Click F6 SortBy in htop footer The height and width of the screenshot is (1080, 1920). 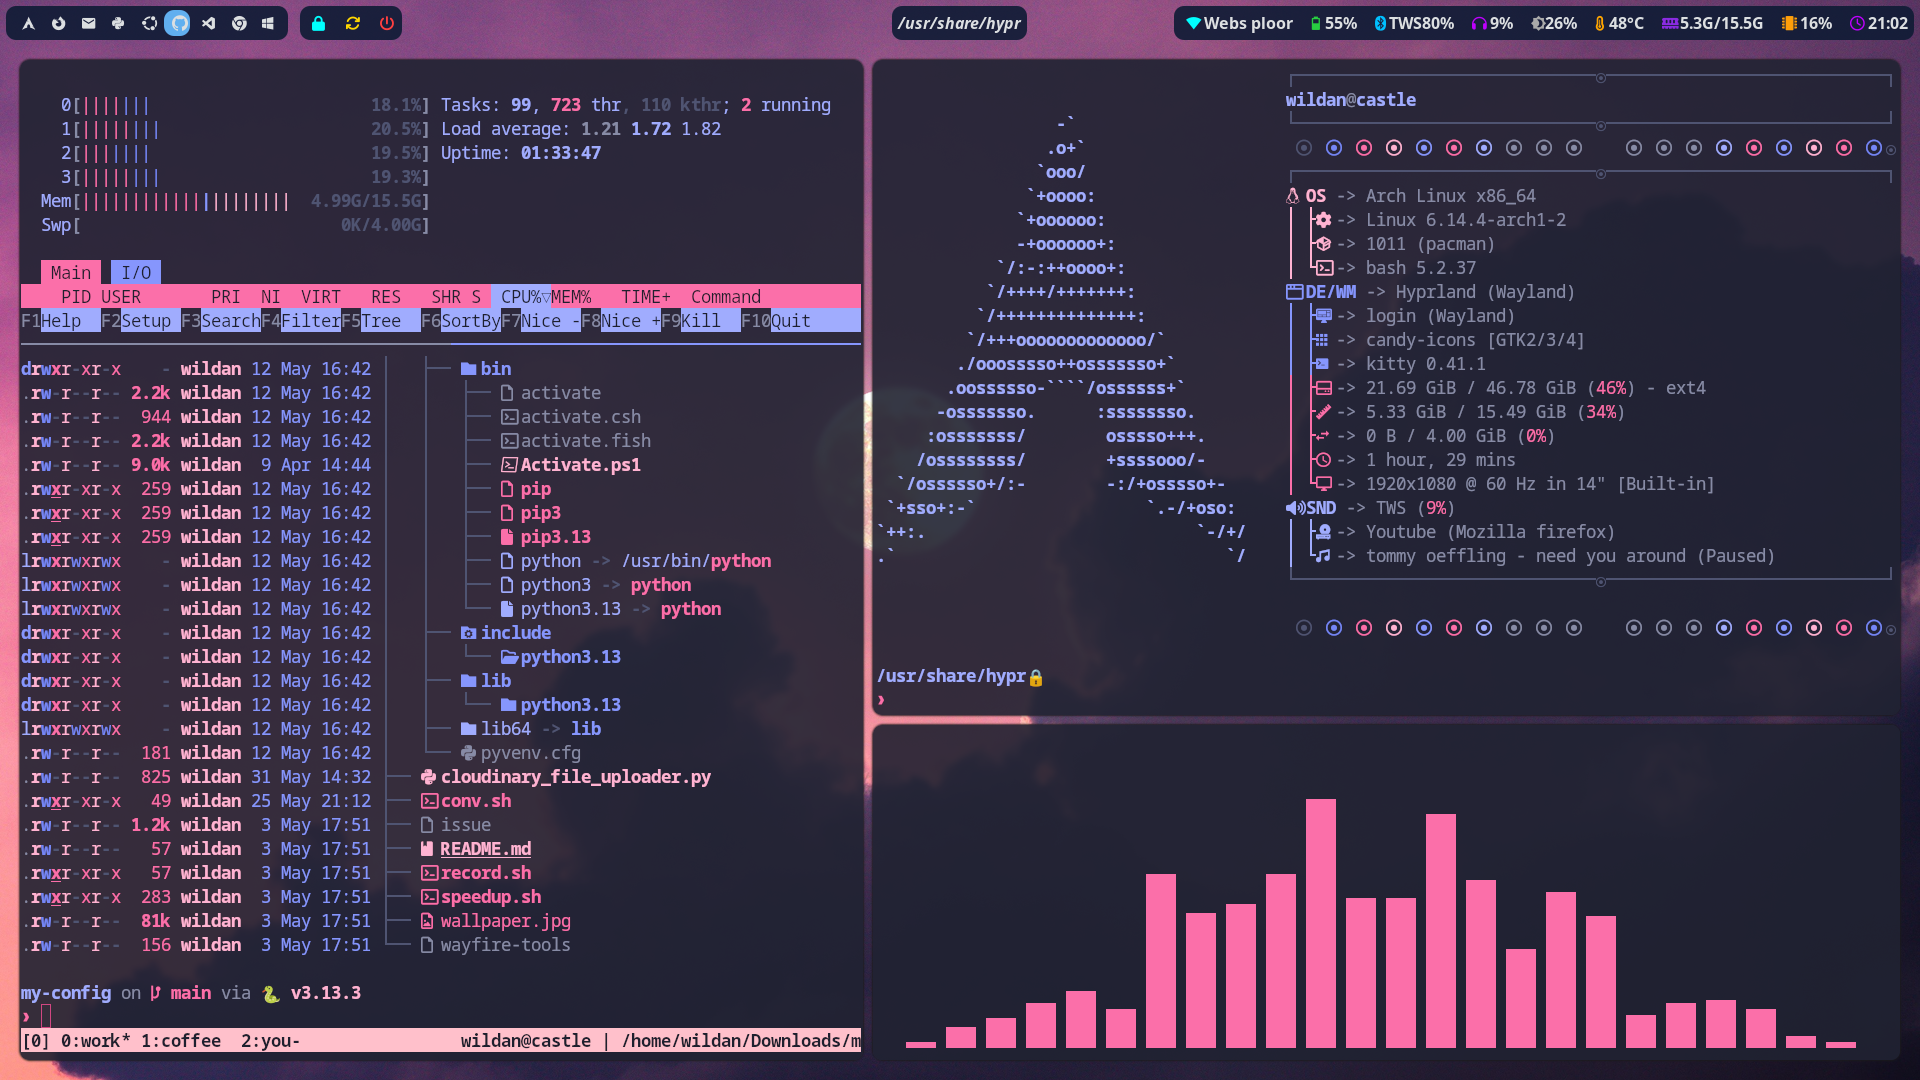click(x=461, y=321)
